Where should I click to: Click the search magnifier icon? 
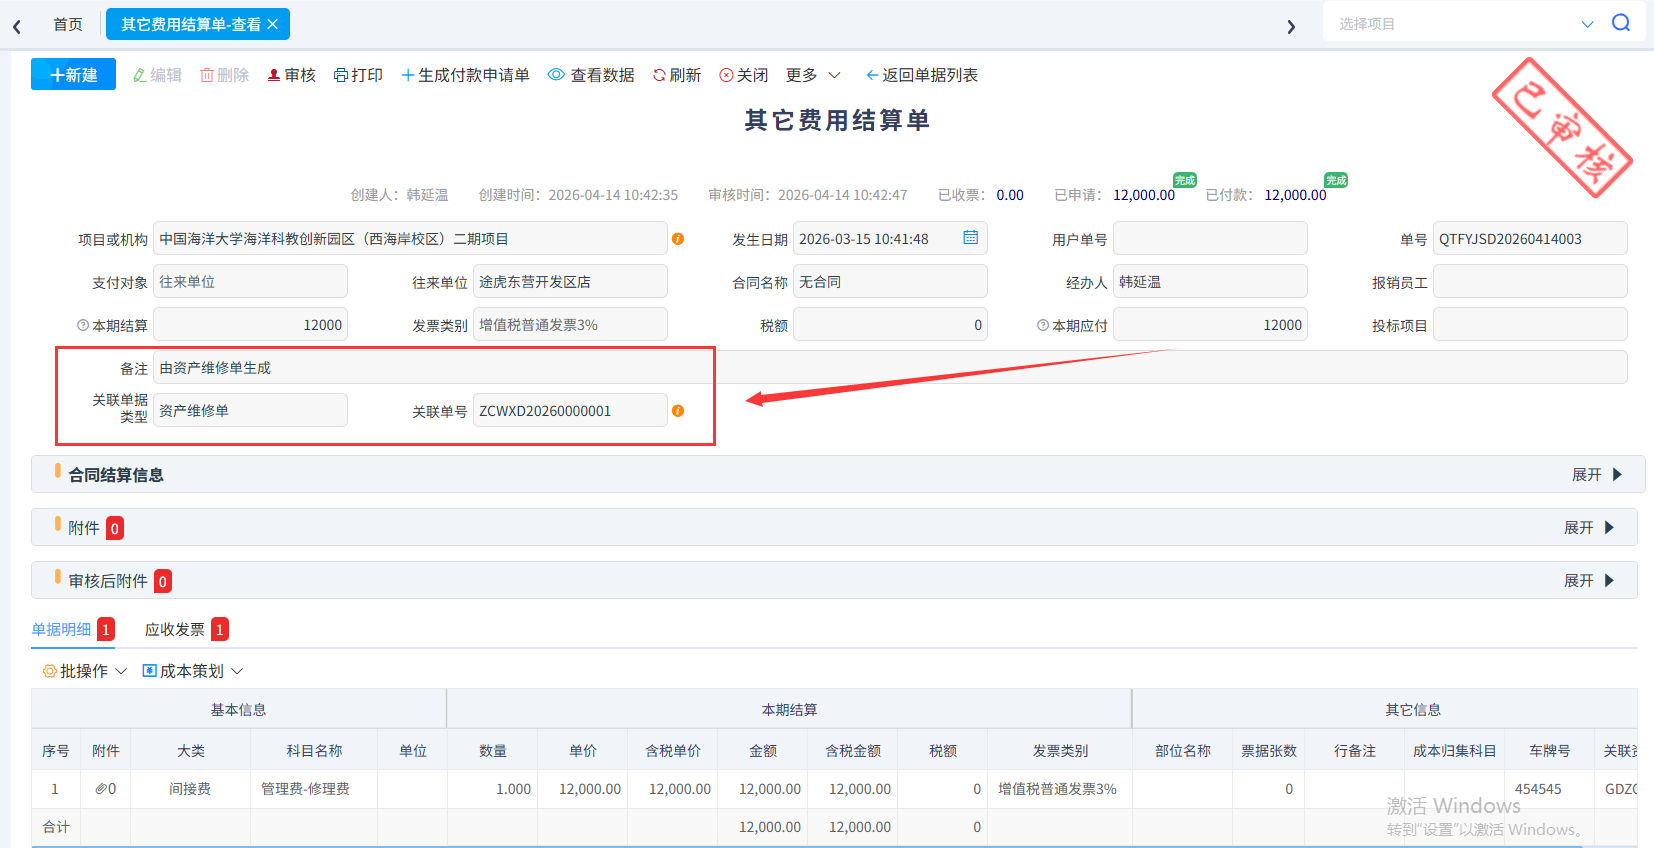[x=1621, y=23]
